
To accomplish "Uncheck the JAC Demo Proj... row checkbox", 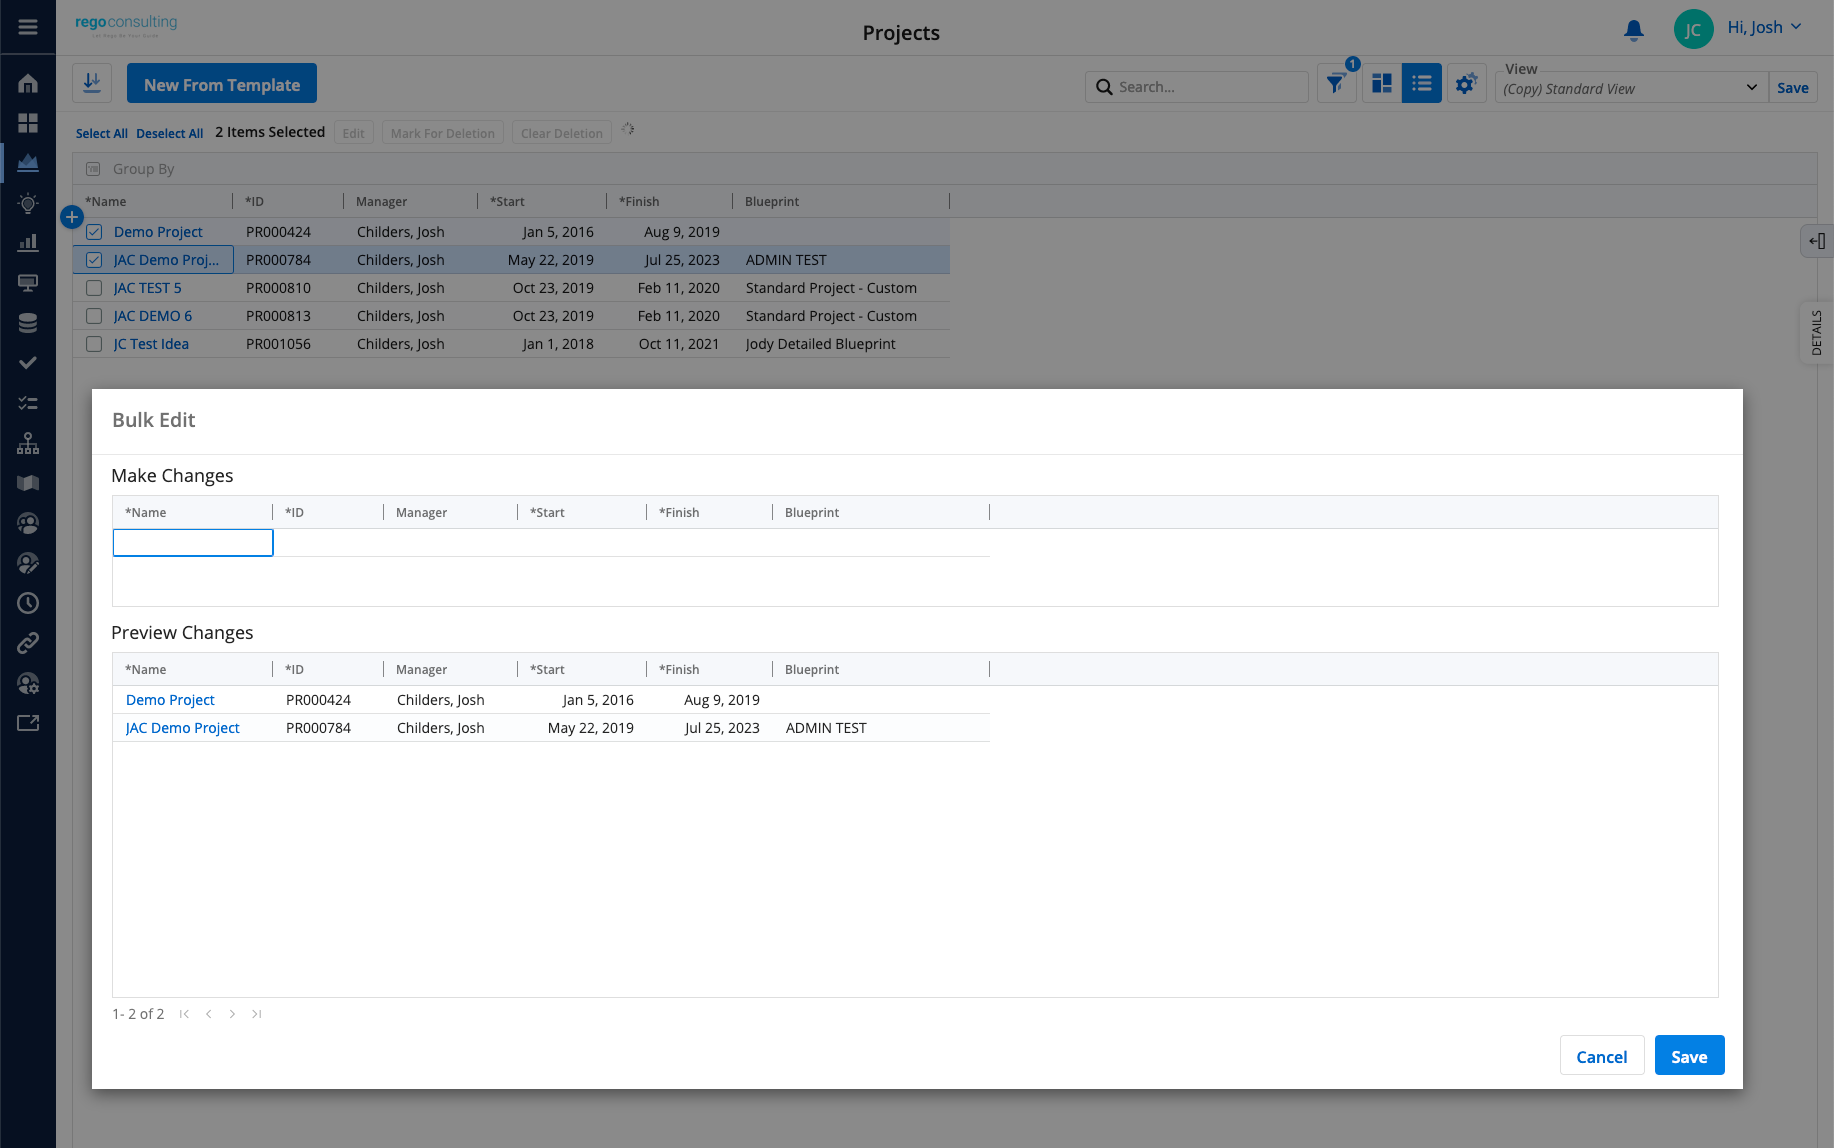I will click(x=94, y=260).
